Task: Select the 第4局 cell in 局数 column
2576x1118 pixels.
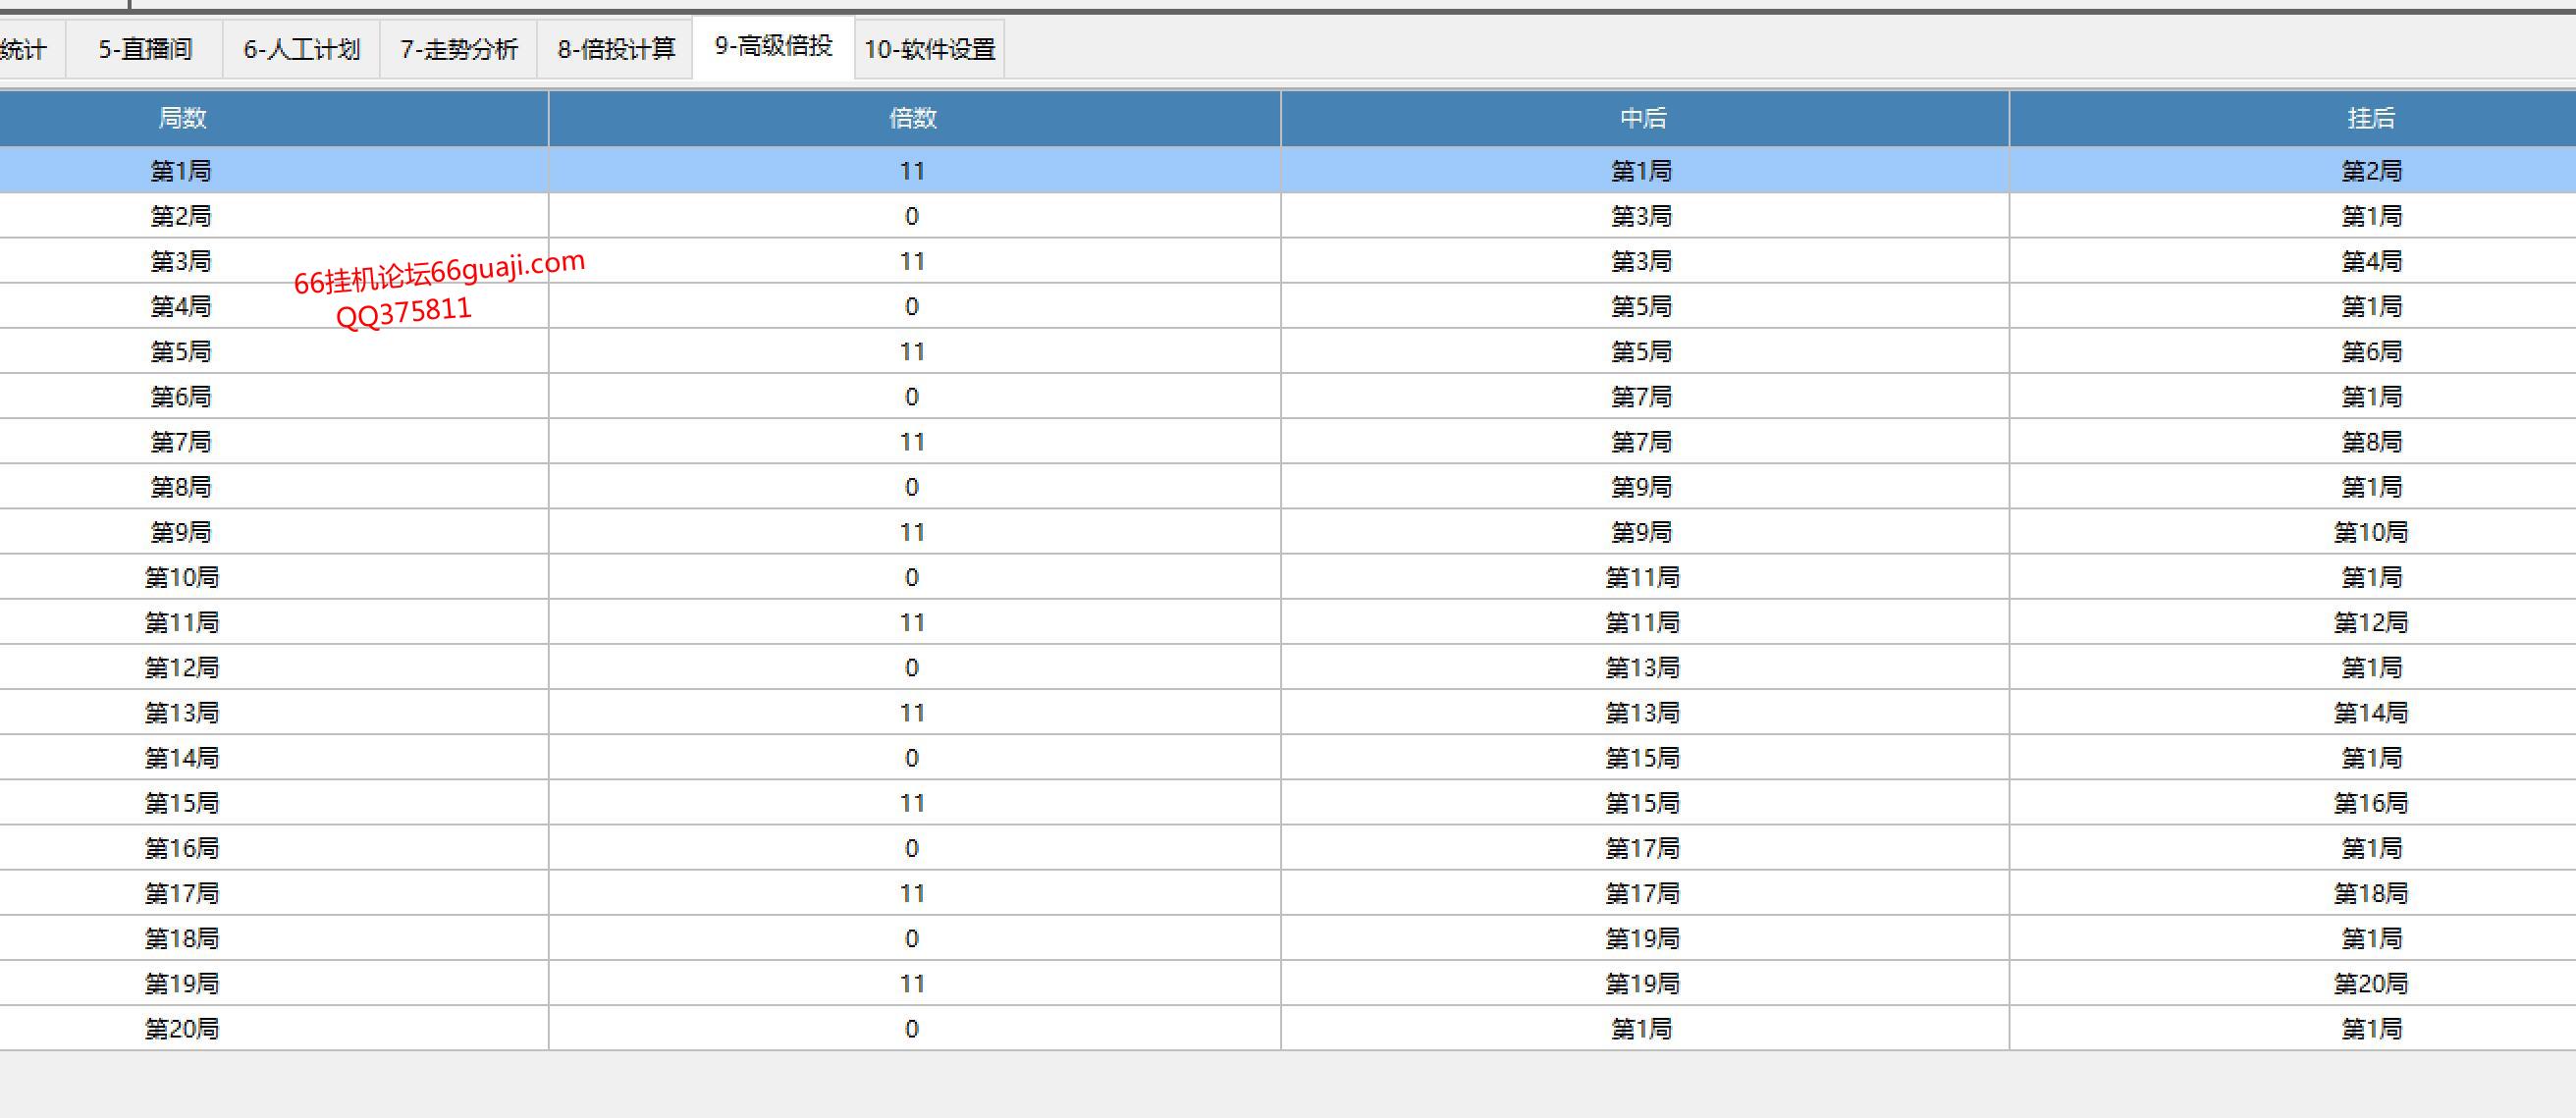Action: 274,306
